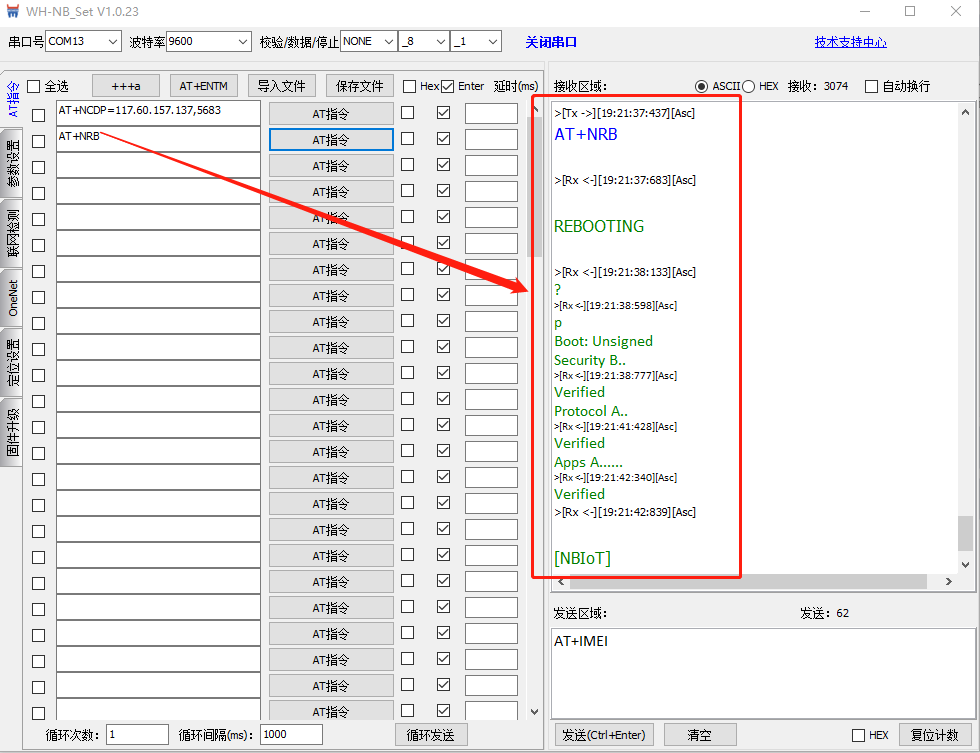Viewport: 980px width, 753px height.
Task: Click the 保存文件 save file button
Action: pos(359,86)
